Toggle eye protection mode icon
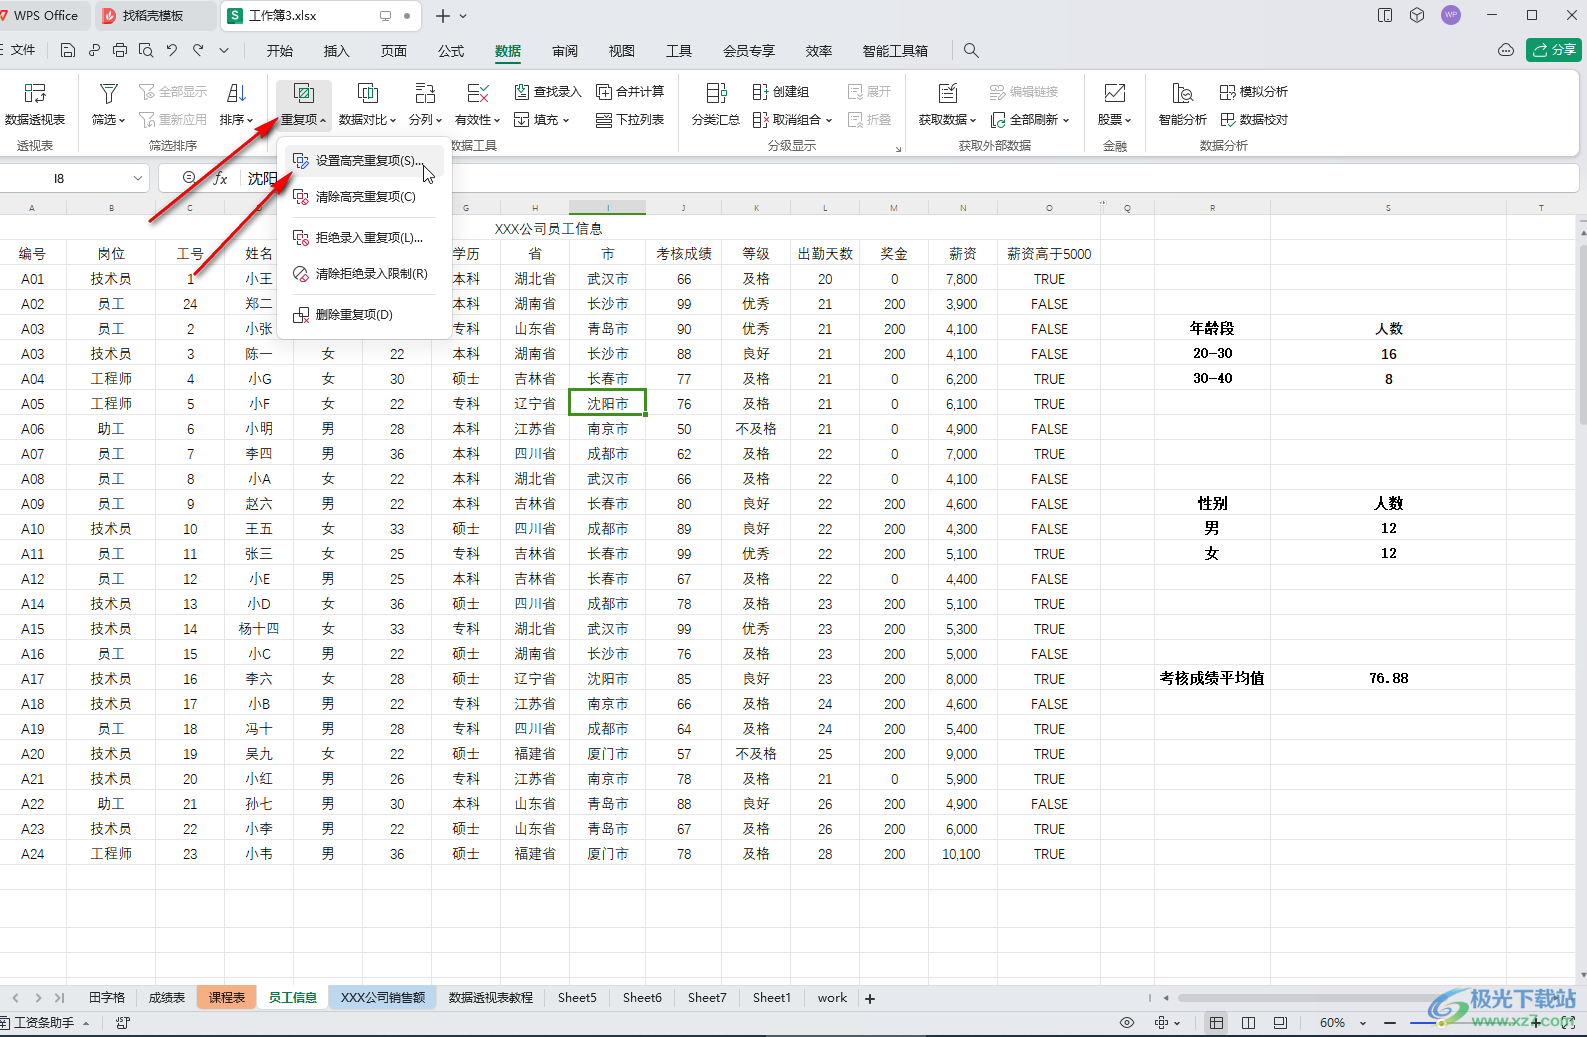Screen dimensions: 1587x1037 pos(1127,1023)
